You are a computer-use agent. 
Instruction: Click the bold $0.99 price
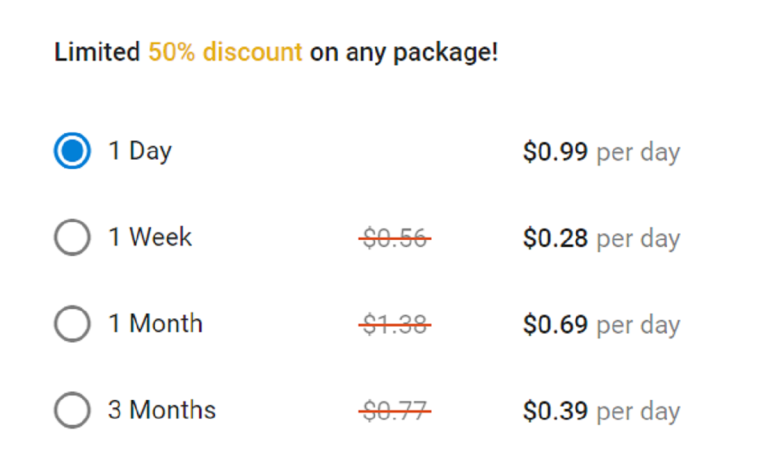click(x=556, y=153)
